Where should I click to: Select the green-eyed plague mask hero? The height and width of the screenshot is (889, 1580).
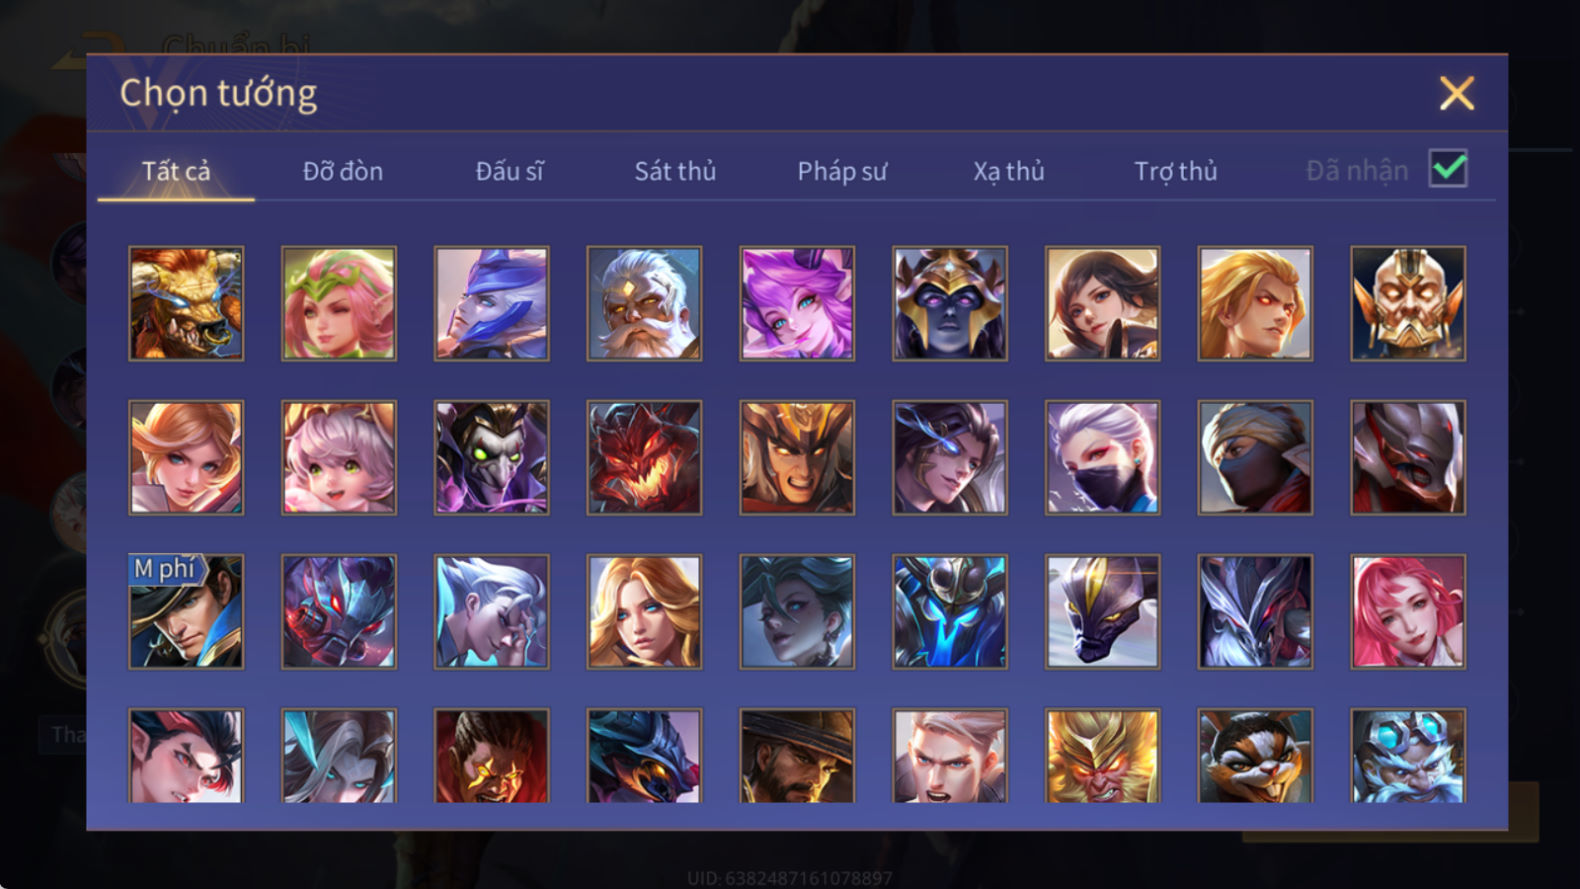(491, 457)
